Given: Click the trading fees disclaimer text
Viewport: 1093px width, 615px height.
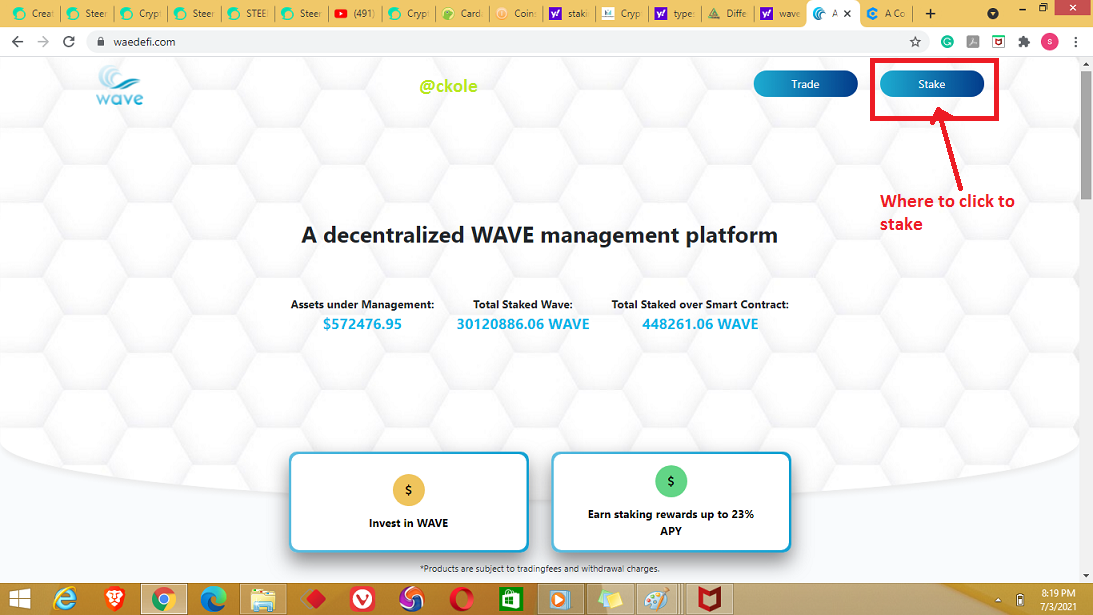Looking at the screenshot, I should [x=540, y=569].
